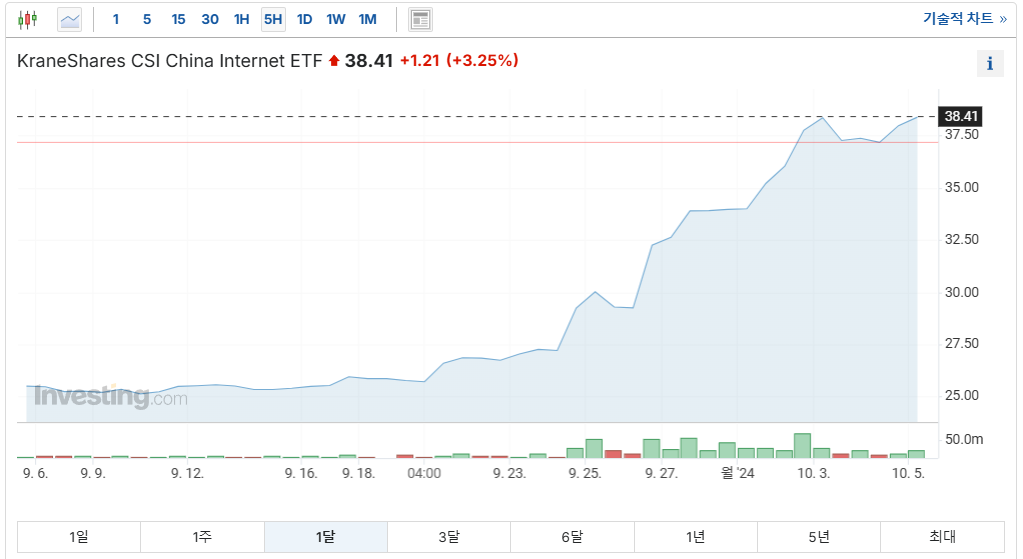This screenshot has height=559, width=1023.
Task: Choose the 3달 time range tab
Action: (x=449, y=537)
